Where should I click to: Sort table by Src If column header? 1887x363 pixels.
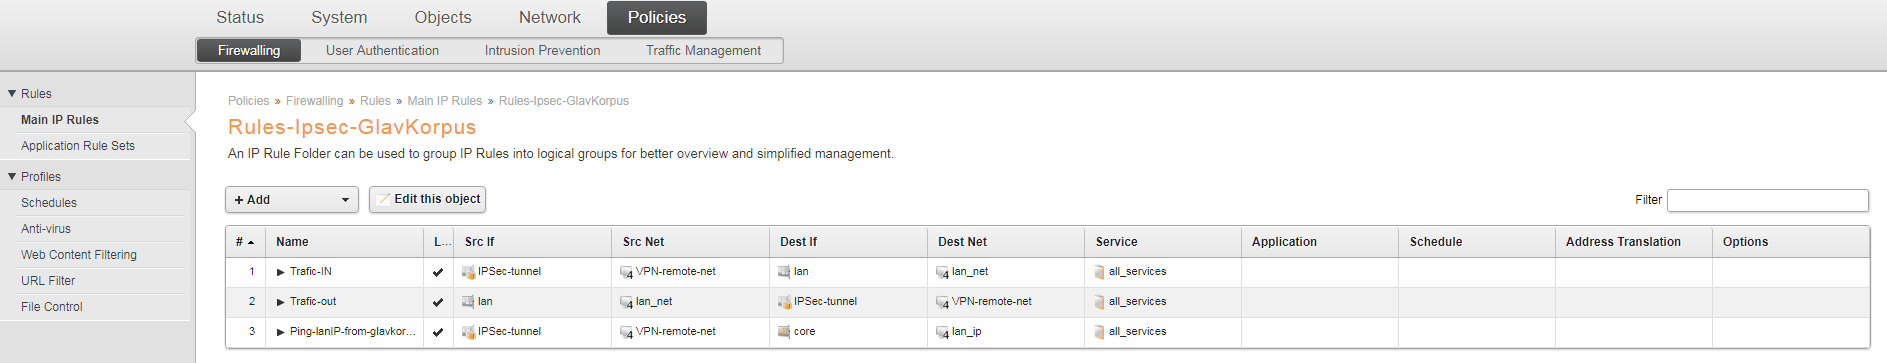[x=533, y=242]
